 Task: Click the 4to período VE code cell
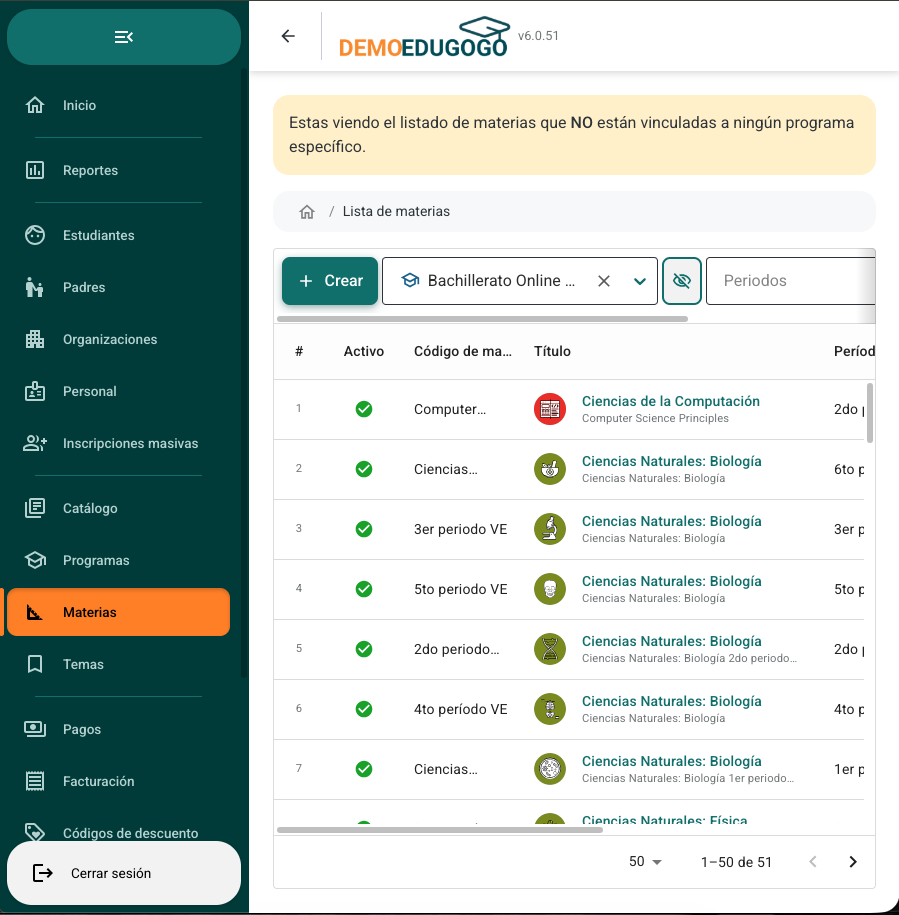(461, 709)
